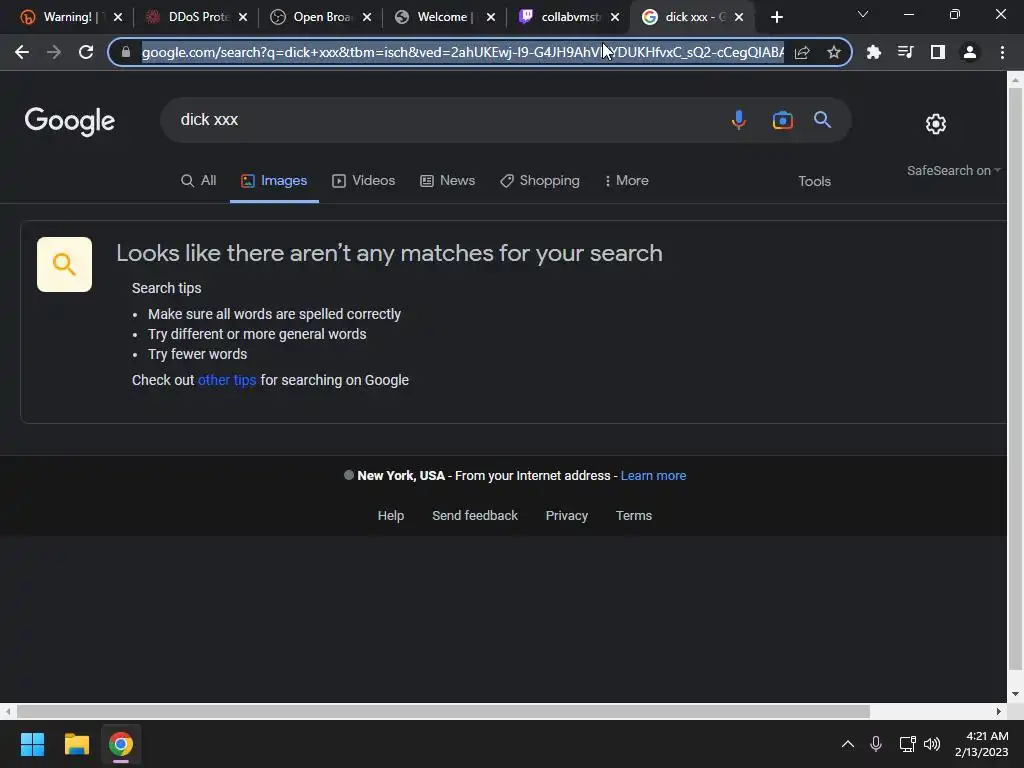Start a voice search with the microphone

pyautogui.click(x=739, y=120)
